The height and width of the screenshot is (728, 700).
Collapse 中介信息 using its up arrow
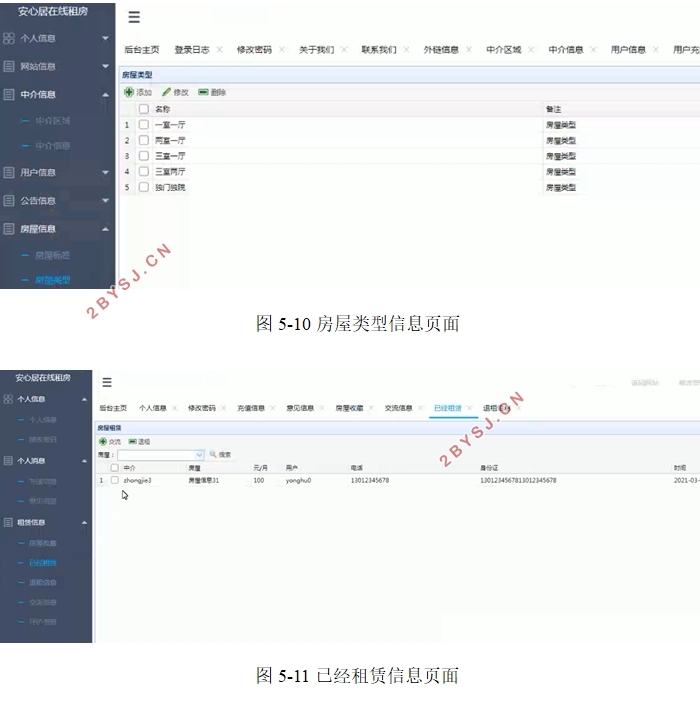[106, 95]
